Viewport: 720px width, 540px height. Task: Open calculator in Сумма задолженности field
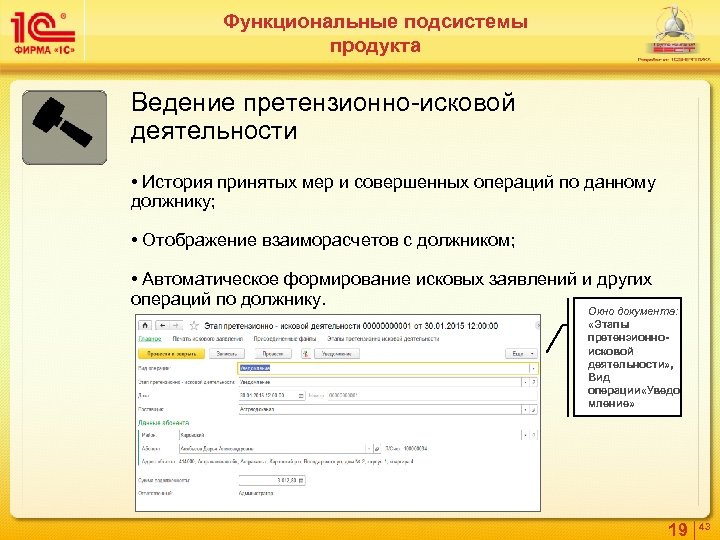coord(301,480)
